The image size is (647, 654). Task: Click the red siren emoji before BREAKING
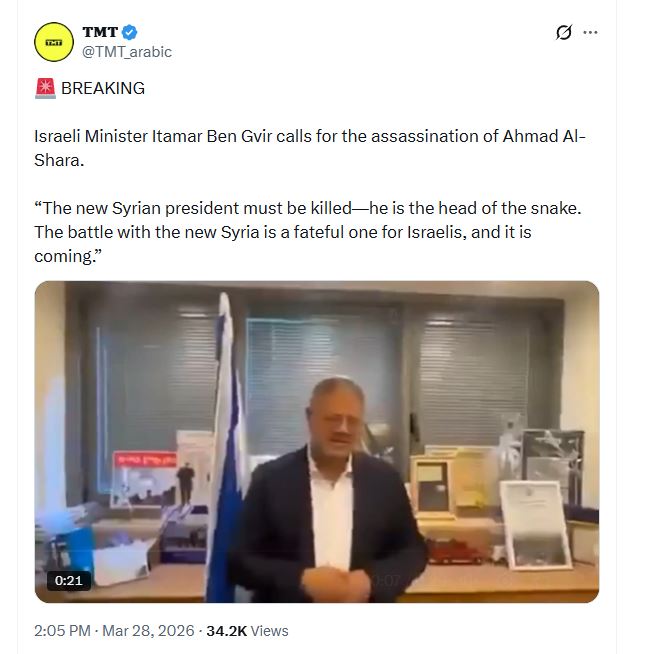(45, 88)
